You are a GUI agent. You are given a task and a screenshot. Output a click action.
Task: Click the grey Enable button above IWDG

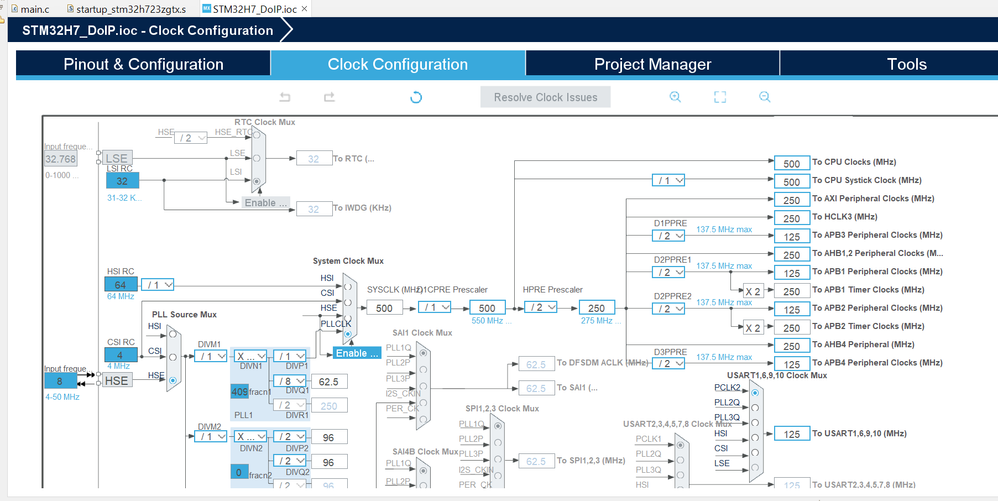point(265,203)
